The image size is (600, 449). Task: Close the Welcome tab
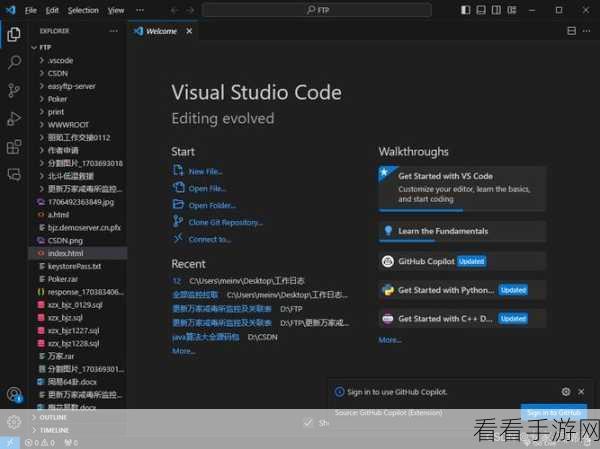(189, 31)
